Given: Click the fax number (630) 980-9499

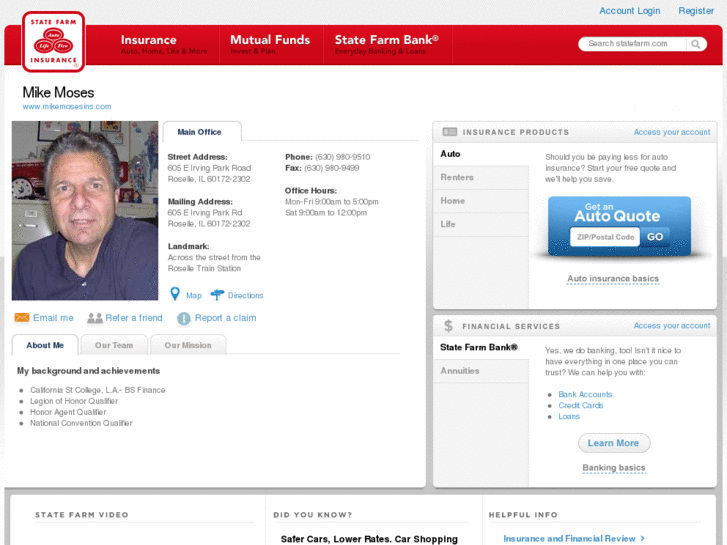Looking at the screenshot, I should pos(332,168).
